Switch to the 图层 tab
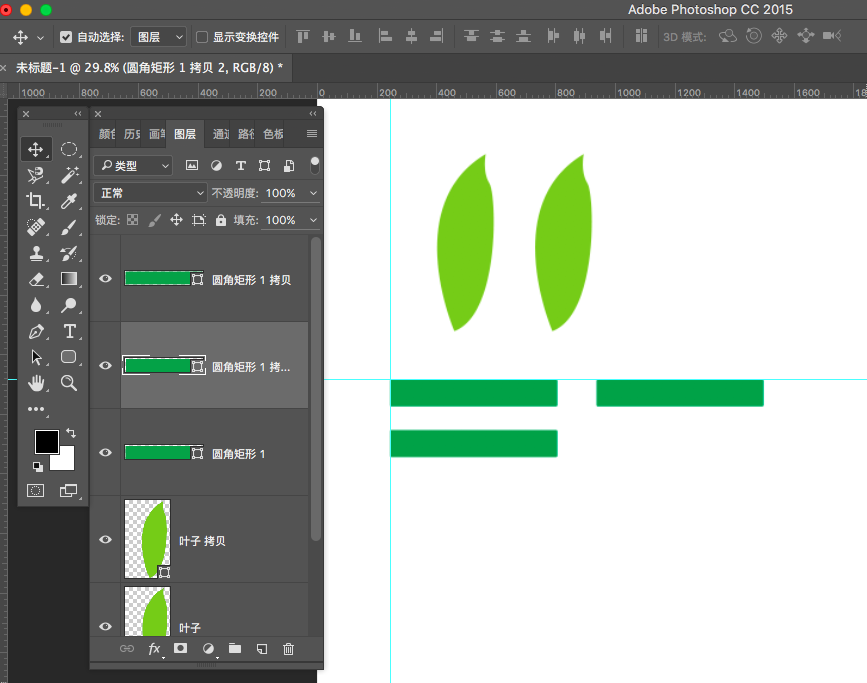Image resolution: width=867 pixels, height=683 pixels. point(185,134)
